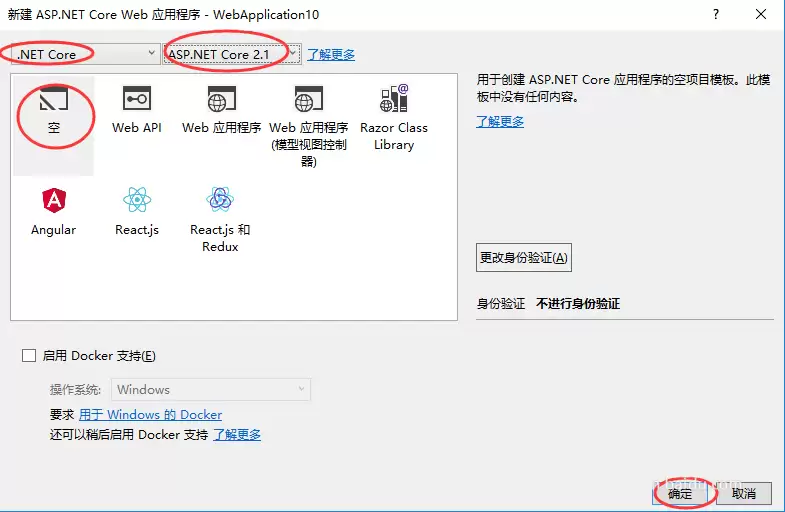Close the new ASP.NET Core dialog

click(761, 14)
